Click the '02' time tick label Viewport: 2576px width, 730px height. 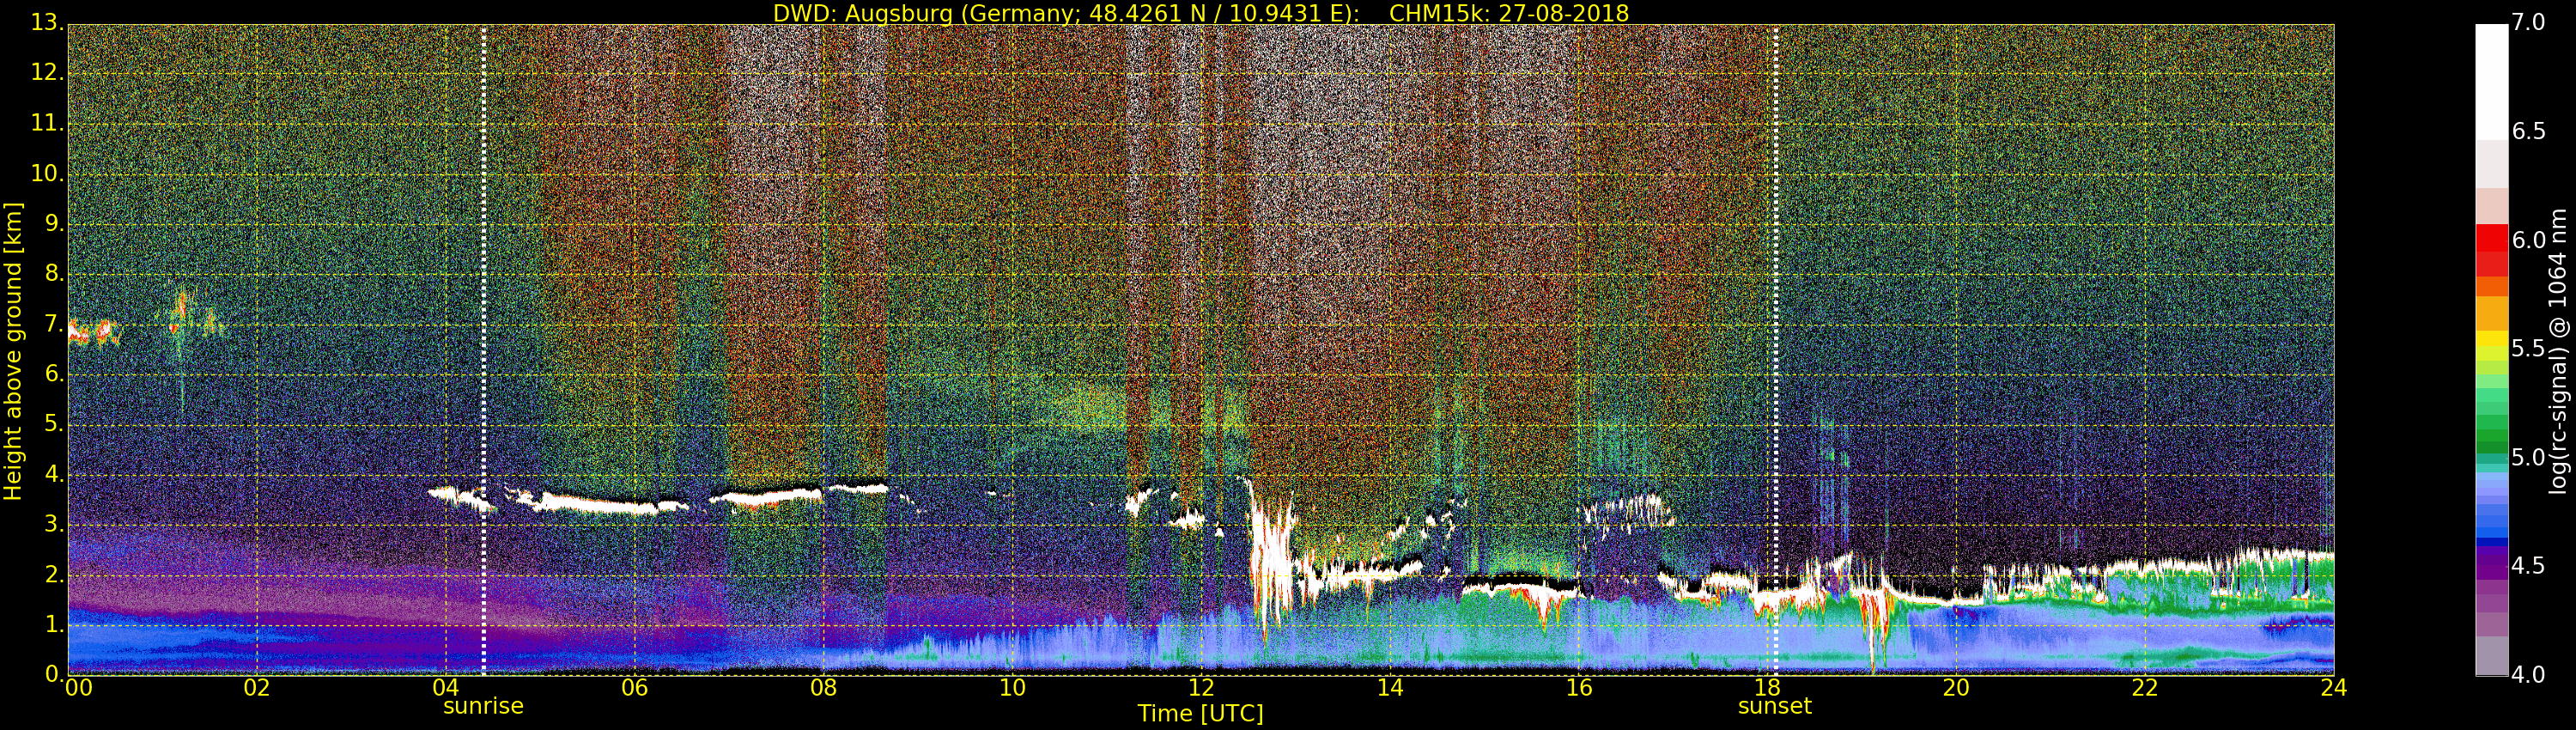pyautogui.click(x=257, y=688)
